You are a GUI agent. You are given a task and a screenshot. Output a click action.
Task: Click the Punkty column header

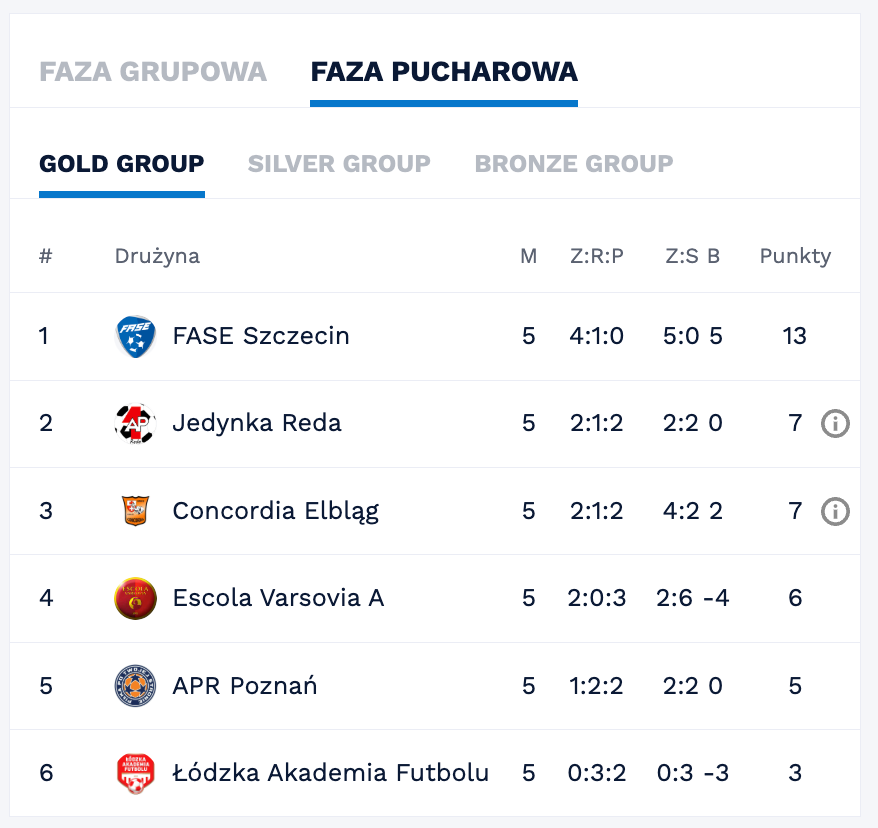(795, 256)
